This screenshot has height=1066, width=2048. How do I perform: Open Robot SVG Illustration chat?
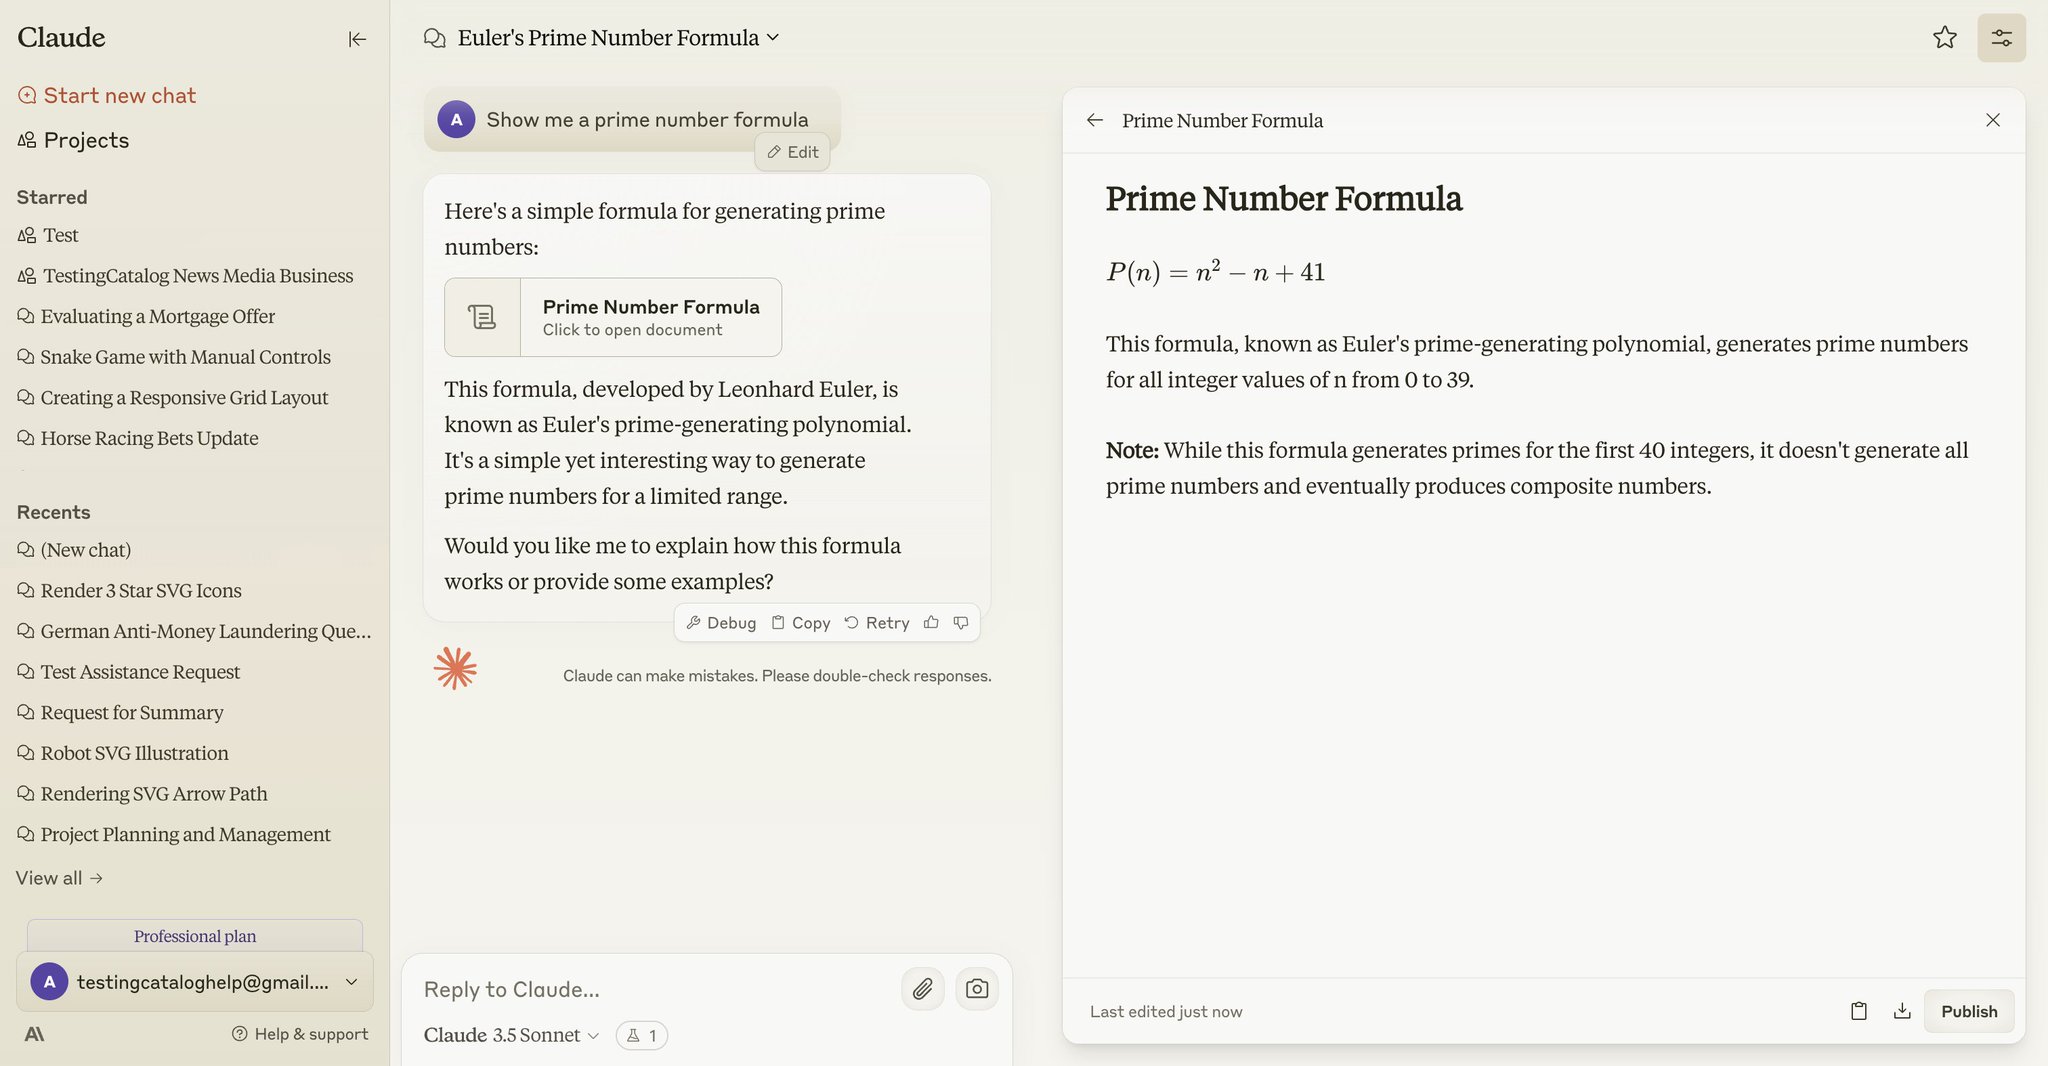click(123, 753)
